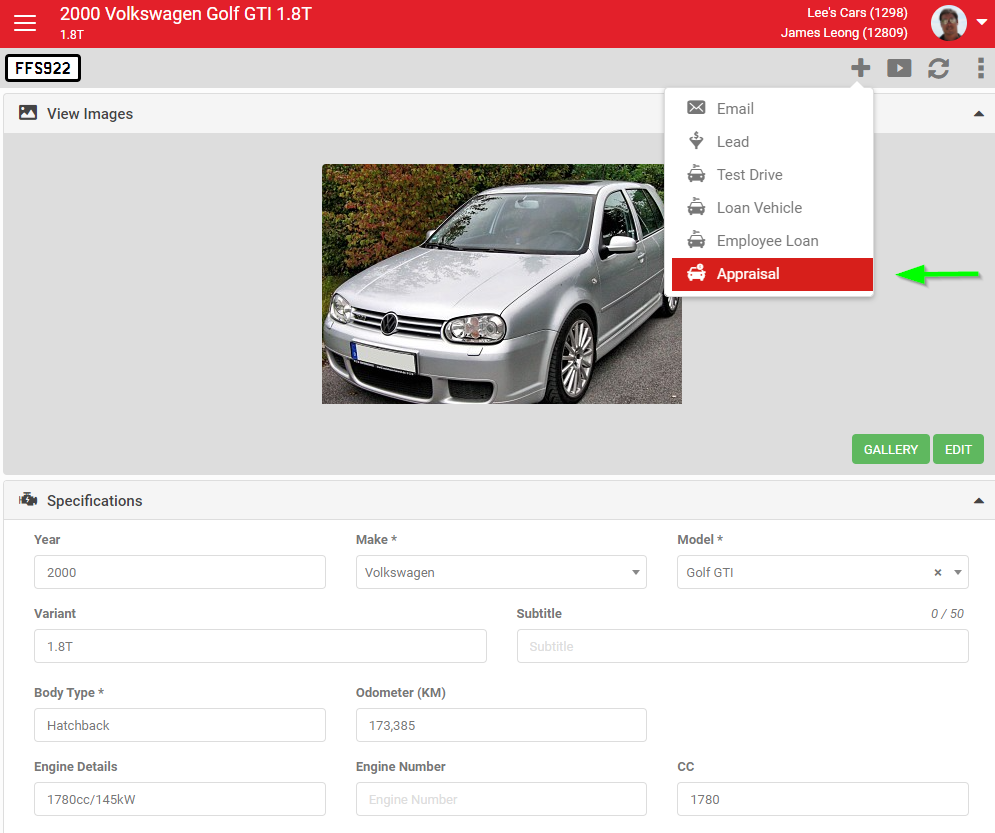995x833 pixels.
Task: Click the Variant field showing 1.8T
Action: point(260,646)
